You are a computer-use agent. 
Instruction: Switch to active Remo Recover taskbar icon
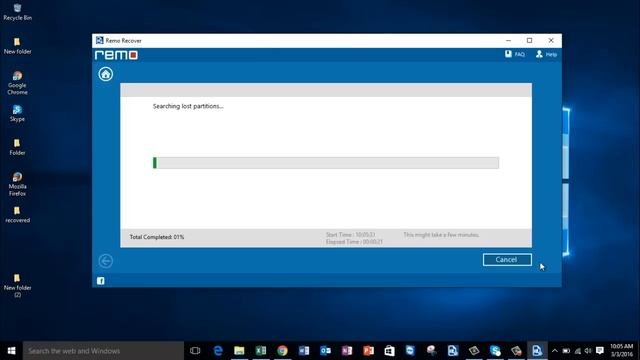click(x=537, y=351)
